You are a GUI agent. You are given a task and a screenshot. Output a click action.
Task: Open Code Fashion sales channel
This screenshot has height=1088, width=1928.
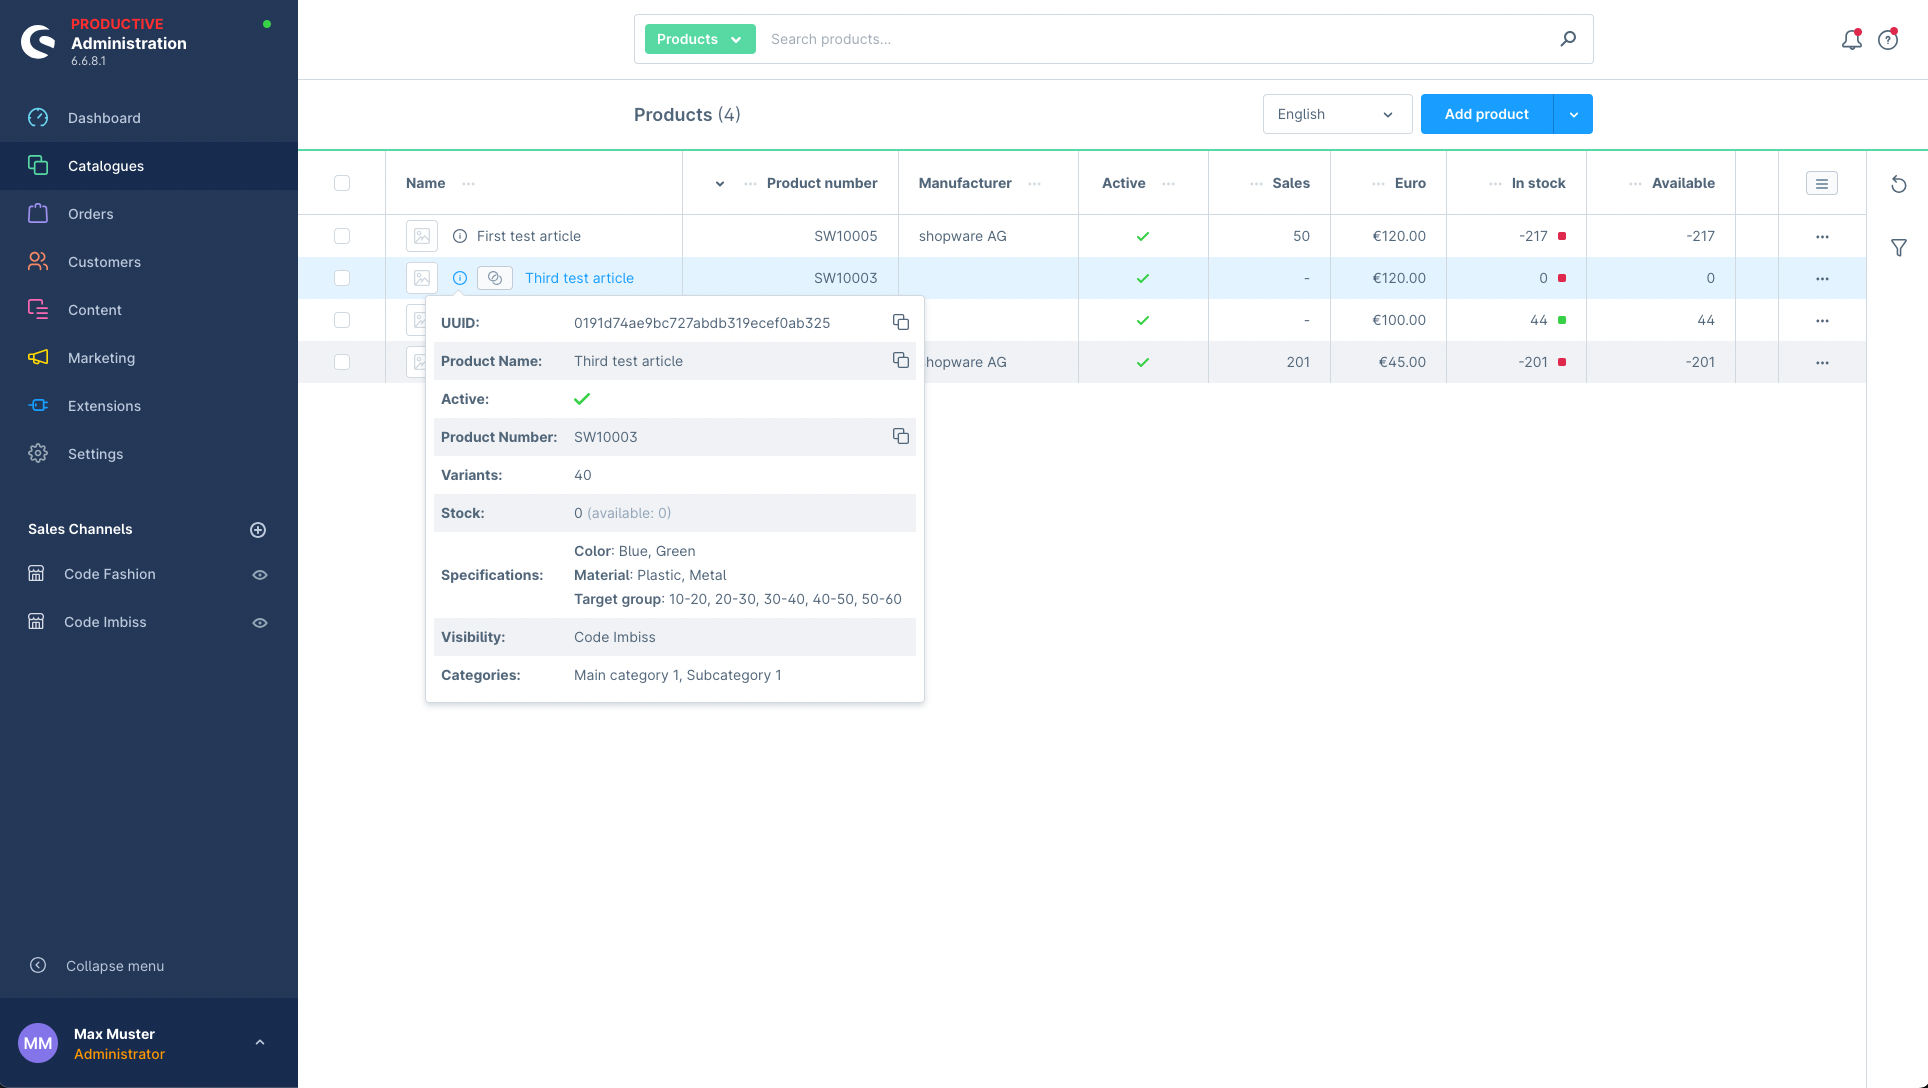pos(110,574)
